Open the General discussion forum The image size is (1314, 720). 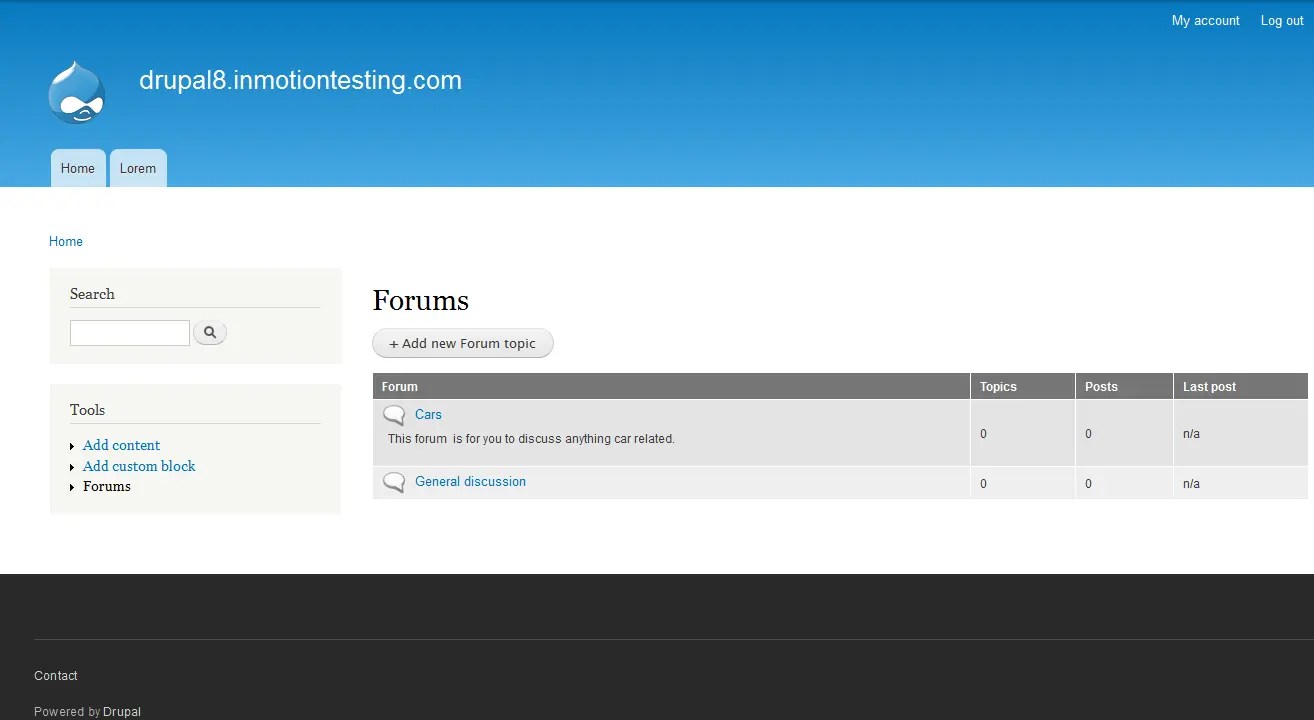tap(470, 481)
